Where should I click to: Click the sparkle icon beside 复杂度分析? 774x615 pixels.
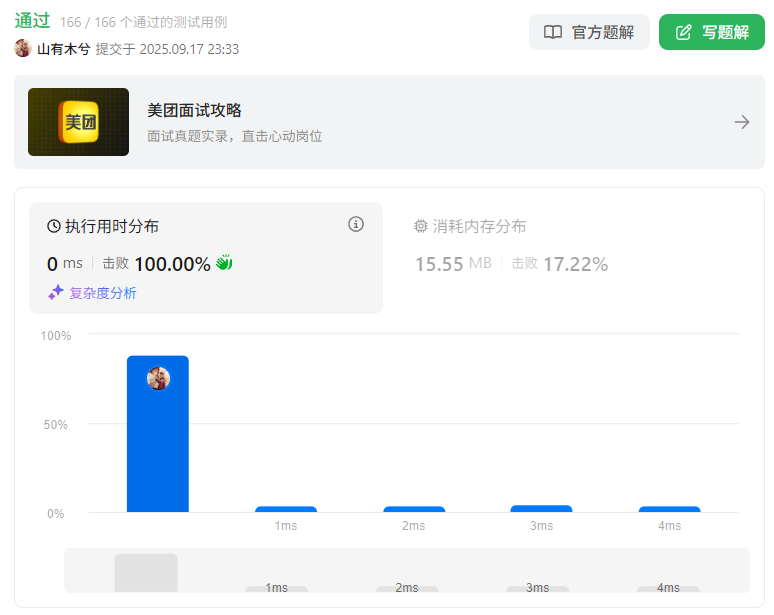pyautogui.click(x=56, y=292)
